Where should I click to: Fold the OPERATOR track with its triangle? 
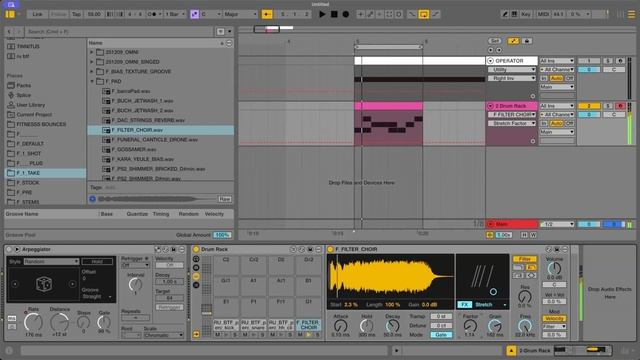pyautogui.click(x=491, y=61)
